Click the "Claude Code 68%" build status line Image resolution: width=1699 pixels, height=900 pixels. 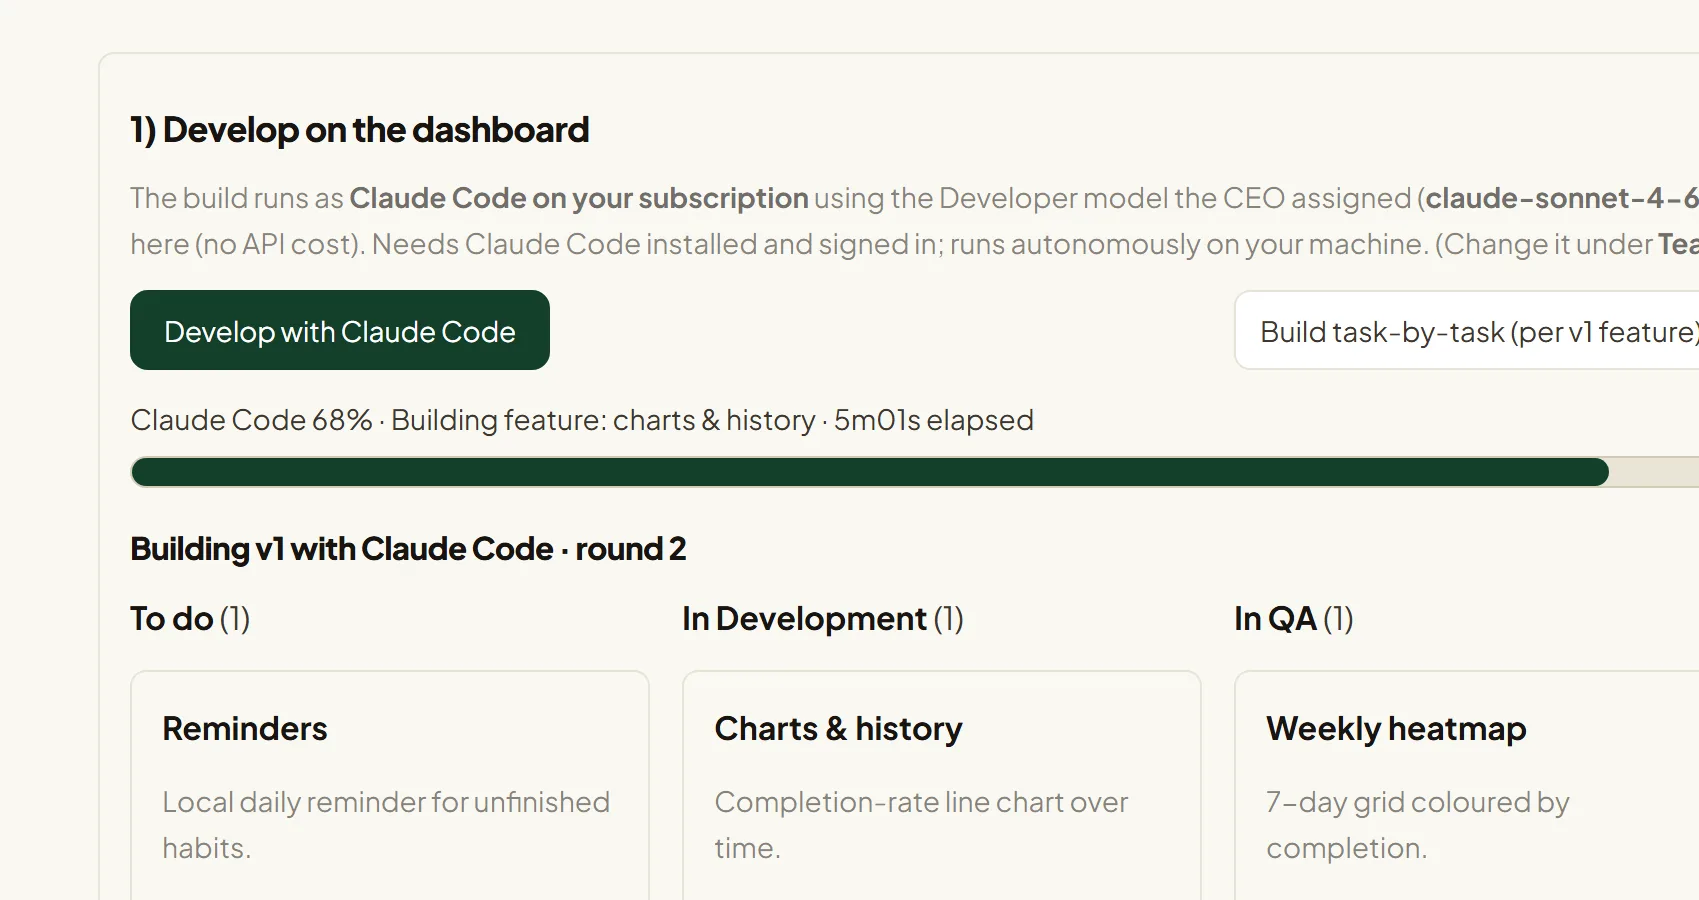(x=582, y=420)
